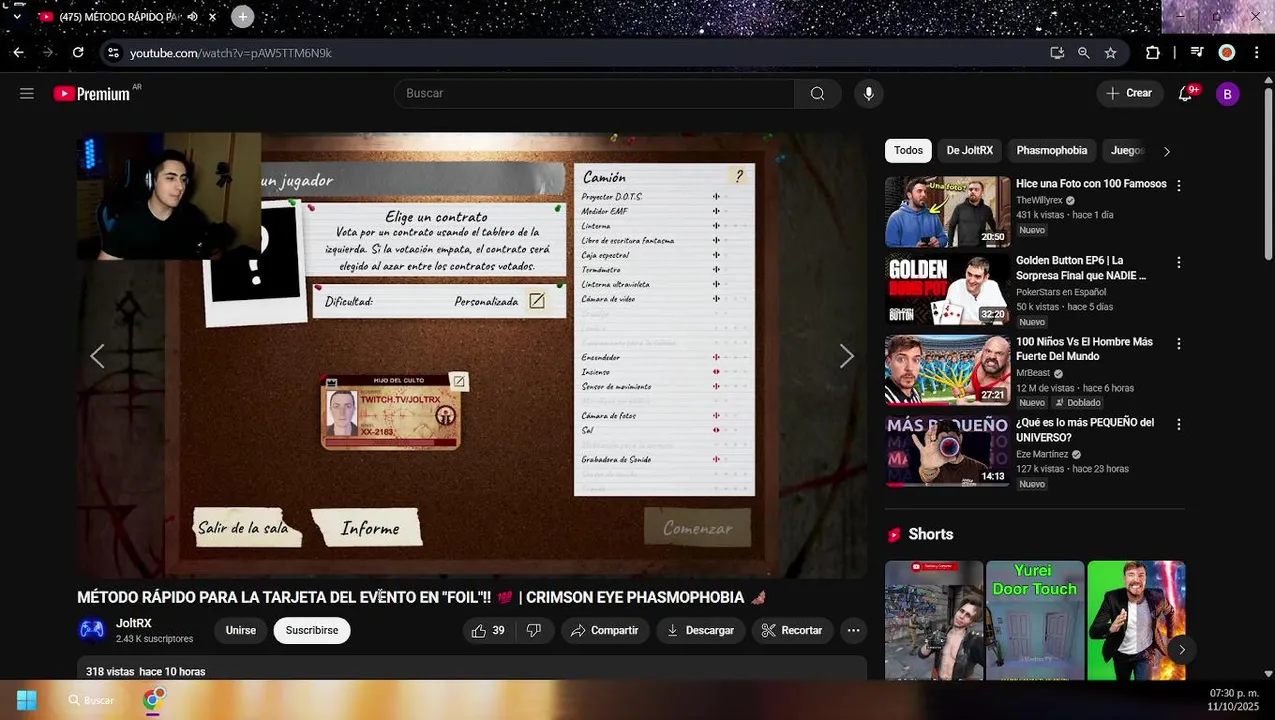Image resolution: width=1275 pixels, height=720 pixels.
Task: Select the Juegos filter chip
Action: click(x=1127, y=151)
